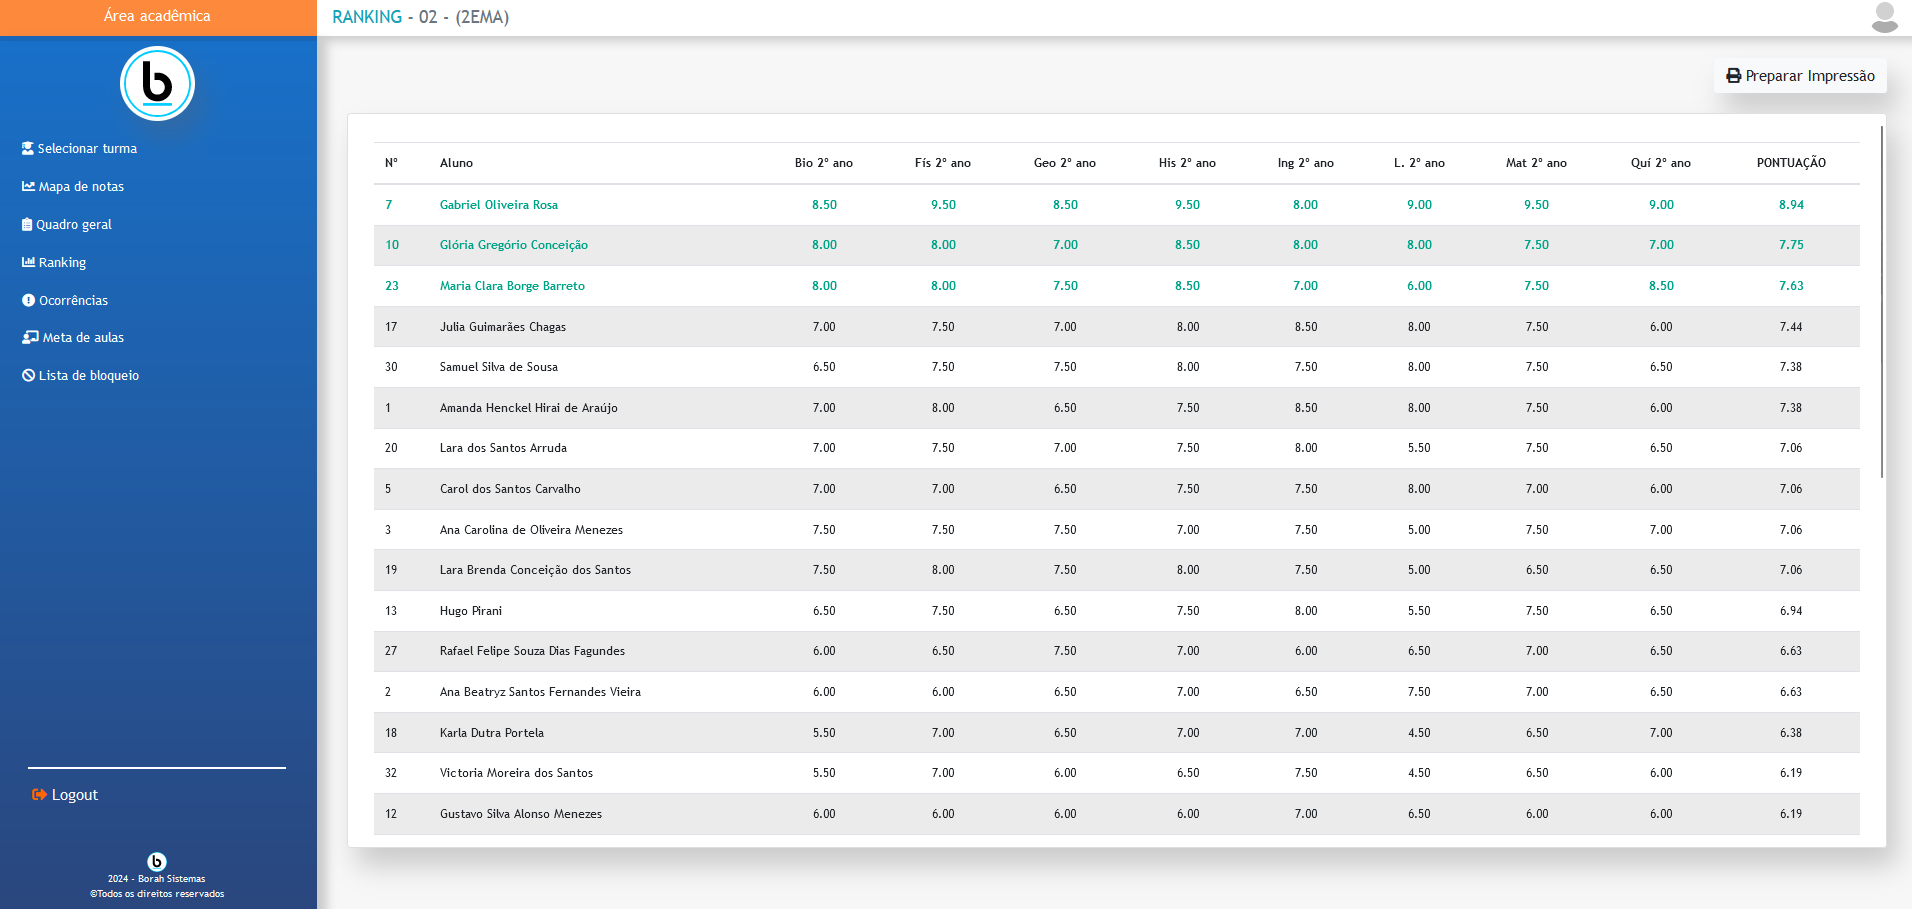
Task: Click Maria Clara Borge Barreto's score 7.63
Action: tap(1791, 286)
